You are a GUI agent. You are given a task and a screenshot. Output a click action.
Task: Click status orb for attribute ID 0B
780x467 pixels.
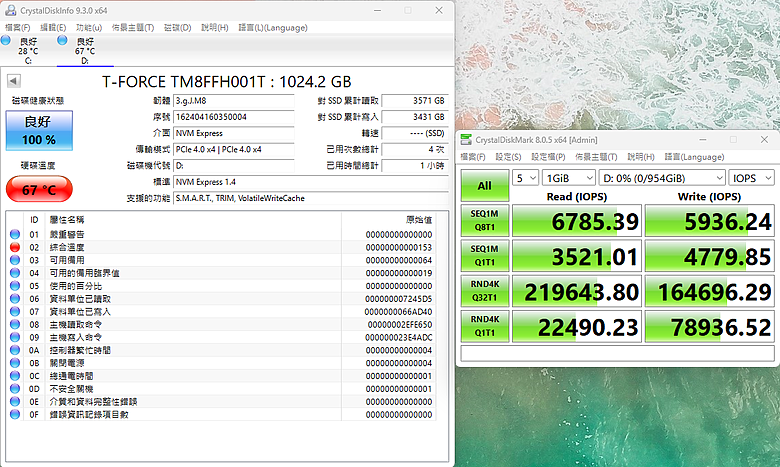point(15,363)
